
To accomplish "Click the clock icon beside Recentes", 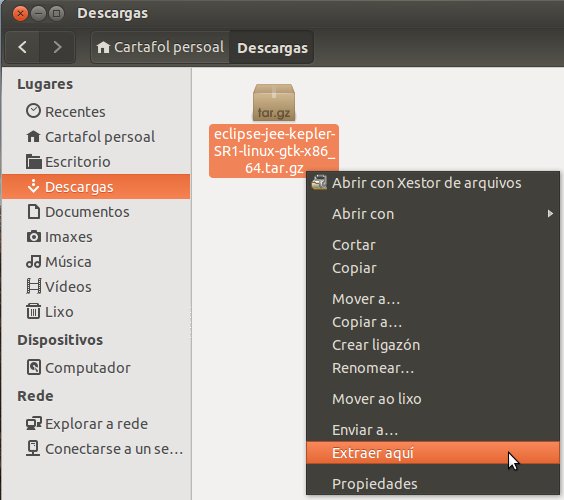I will click(33, 111).
